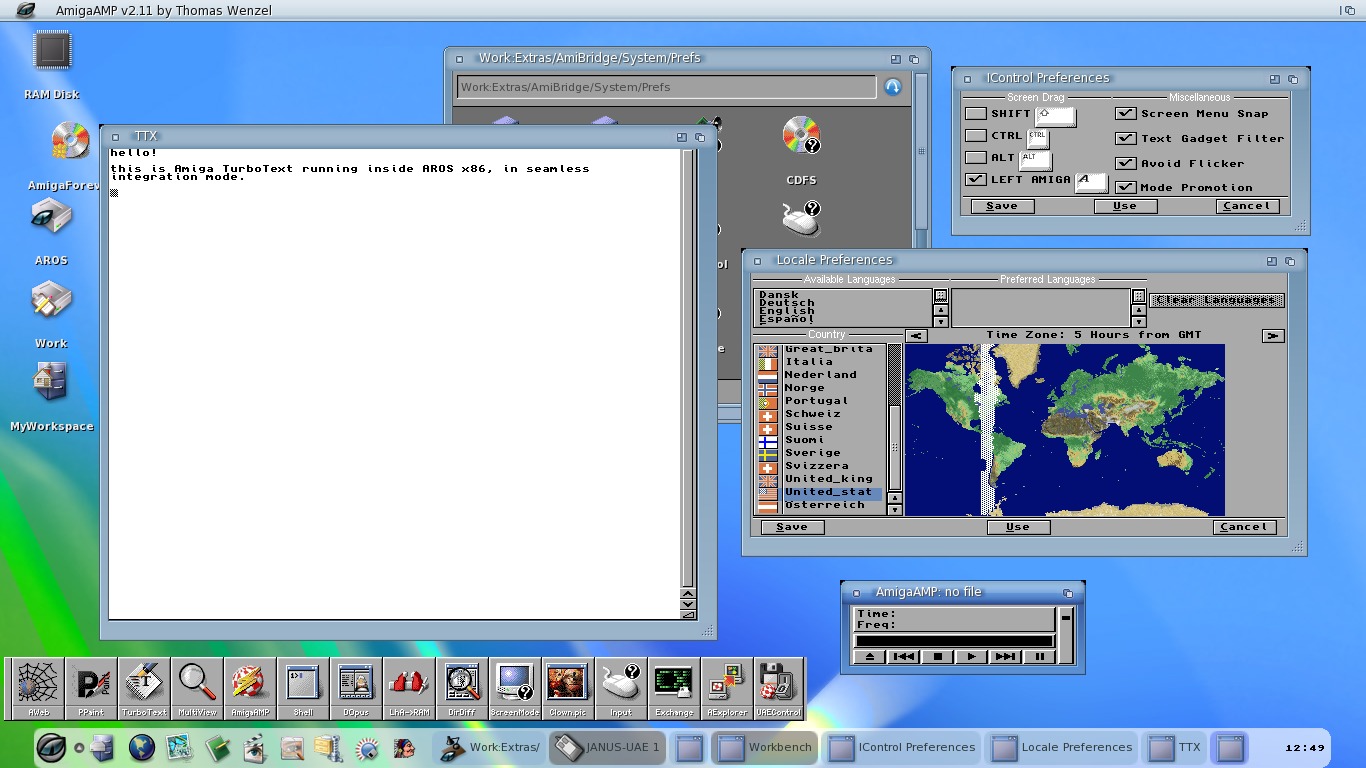The height and width of the screenshot is (768, 1366).
Task: Open UAEControl dock icon
Action: (780, 688)
